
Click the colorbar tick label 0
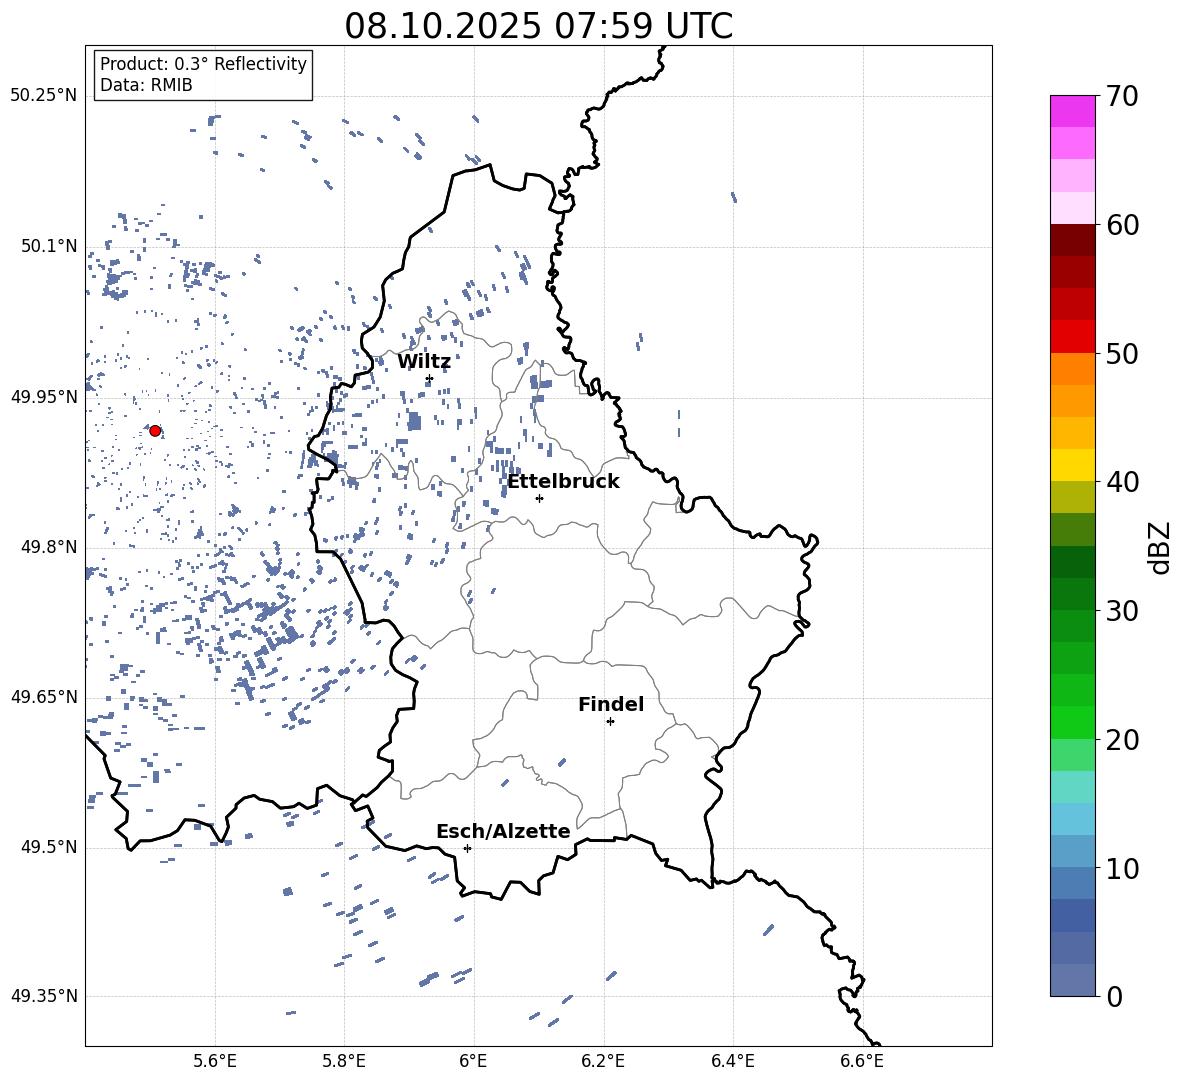[x=1114, y=996]
